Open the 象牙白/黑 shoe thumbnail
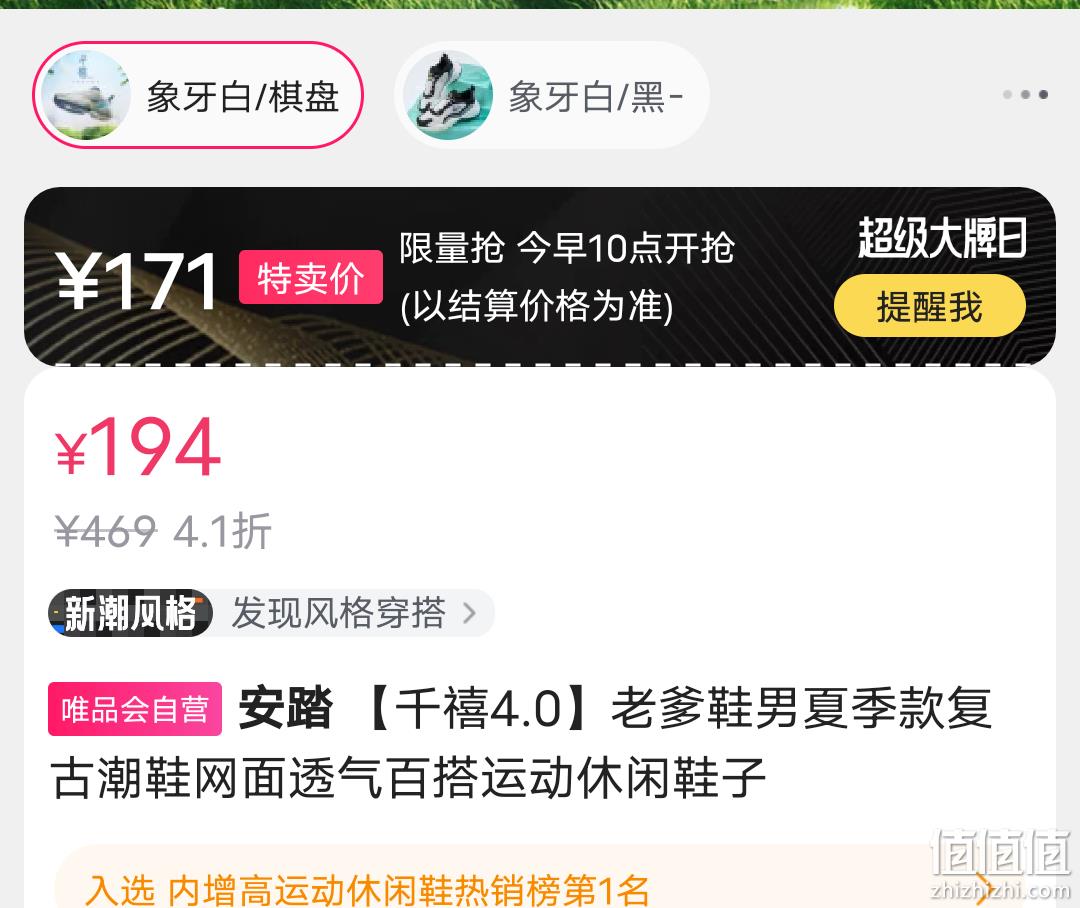Viewport: 1080px width, 908px height. pyautogui.click(x=448, y=95)
